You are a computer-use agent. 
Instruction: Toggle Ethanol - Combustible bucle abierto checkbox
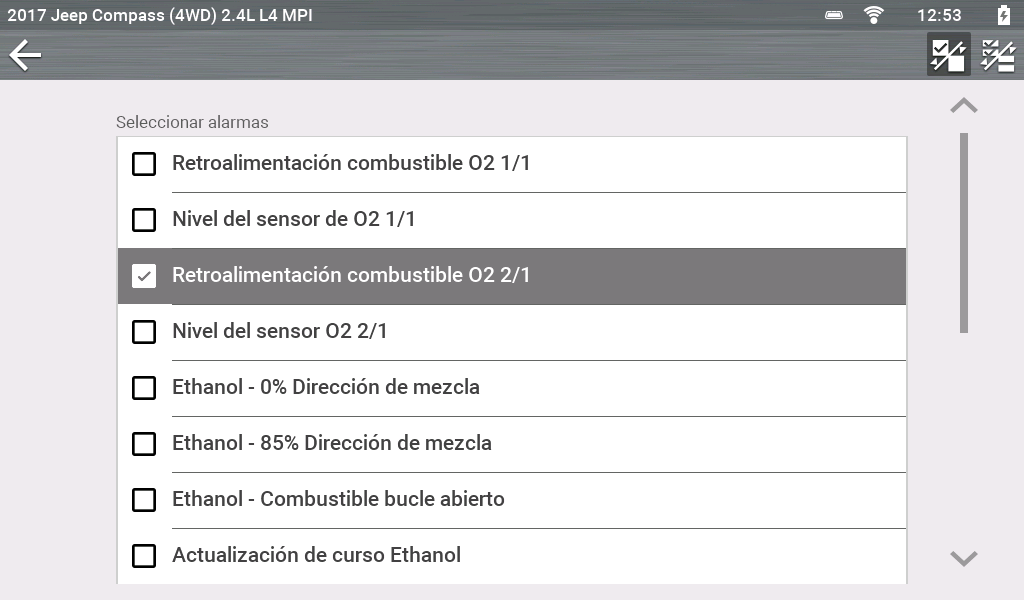point(145,500)
